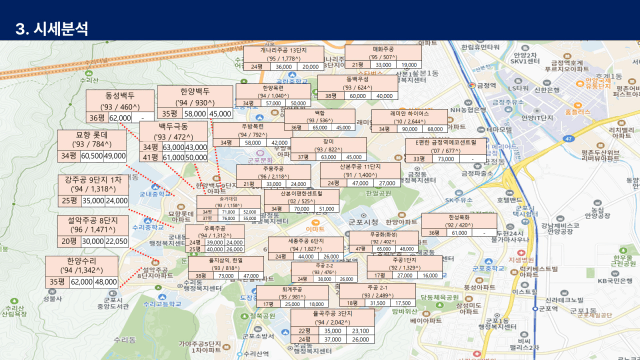Click the 래미안 하이어스 year and units line
Viewport: 640px width, 360px height.
point(409,122)
